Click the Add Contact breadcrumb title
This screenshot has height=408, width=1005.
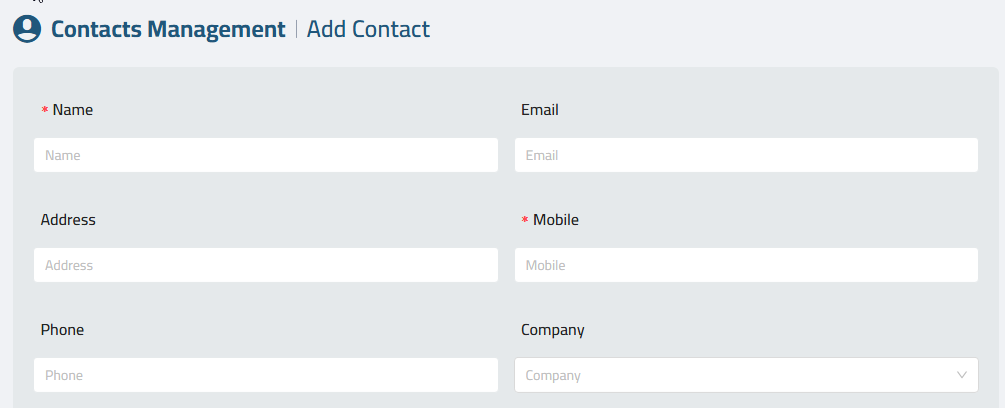point(369,29)
